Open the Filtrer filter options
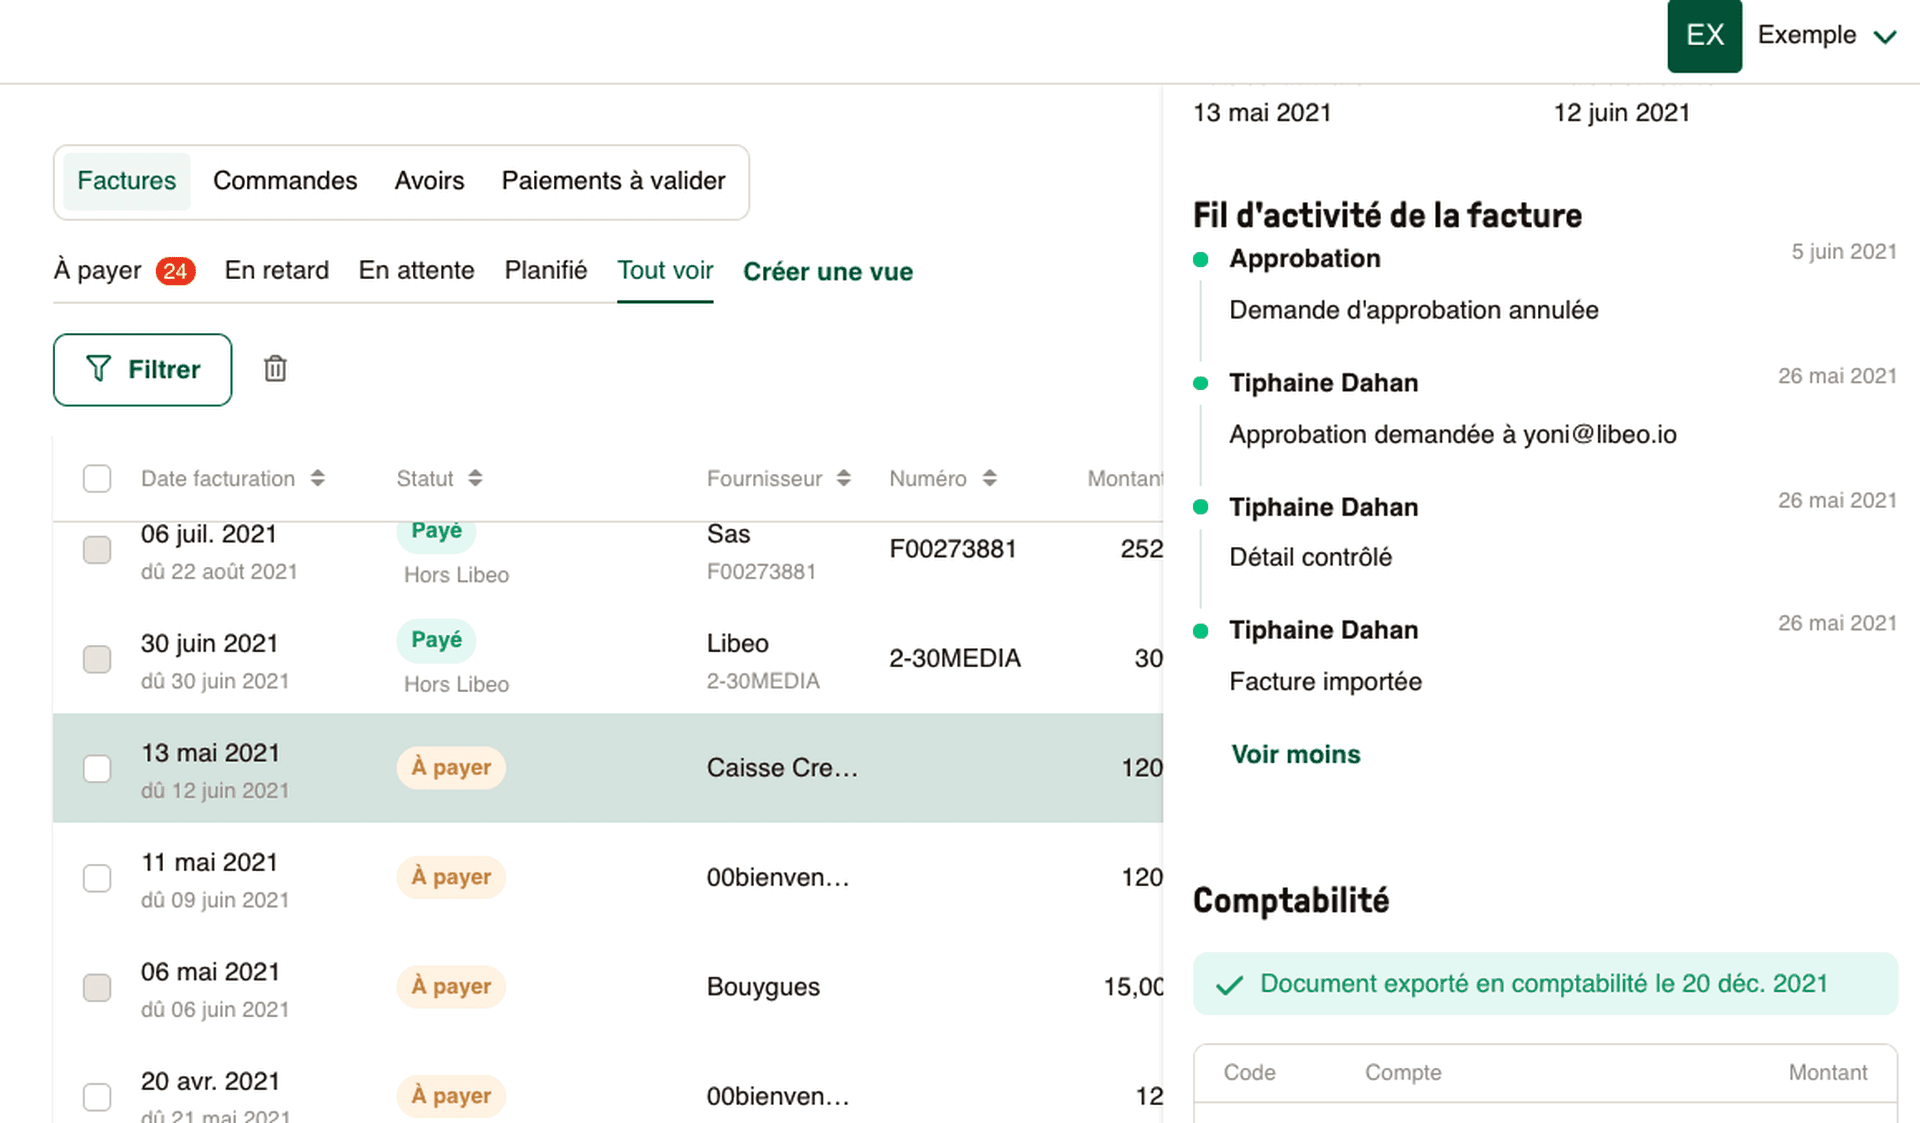This screenshot has height=1123, width=1920. coord(142,369)
